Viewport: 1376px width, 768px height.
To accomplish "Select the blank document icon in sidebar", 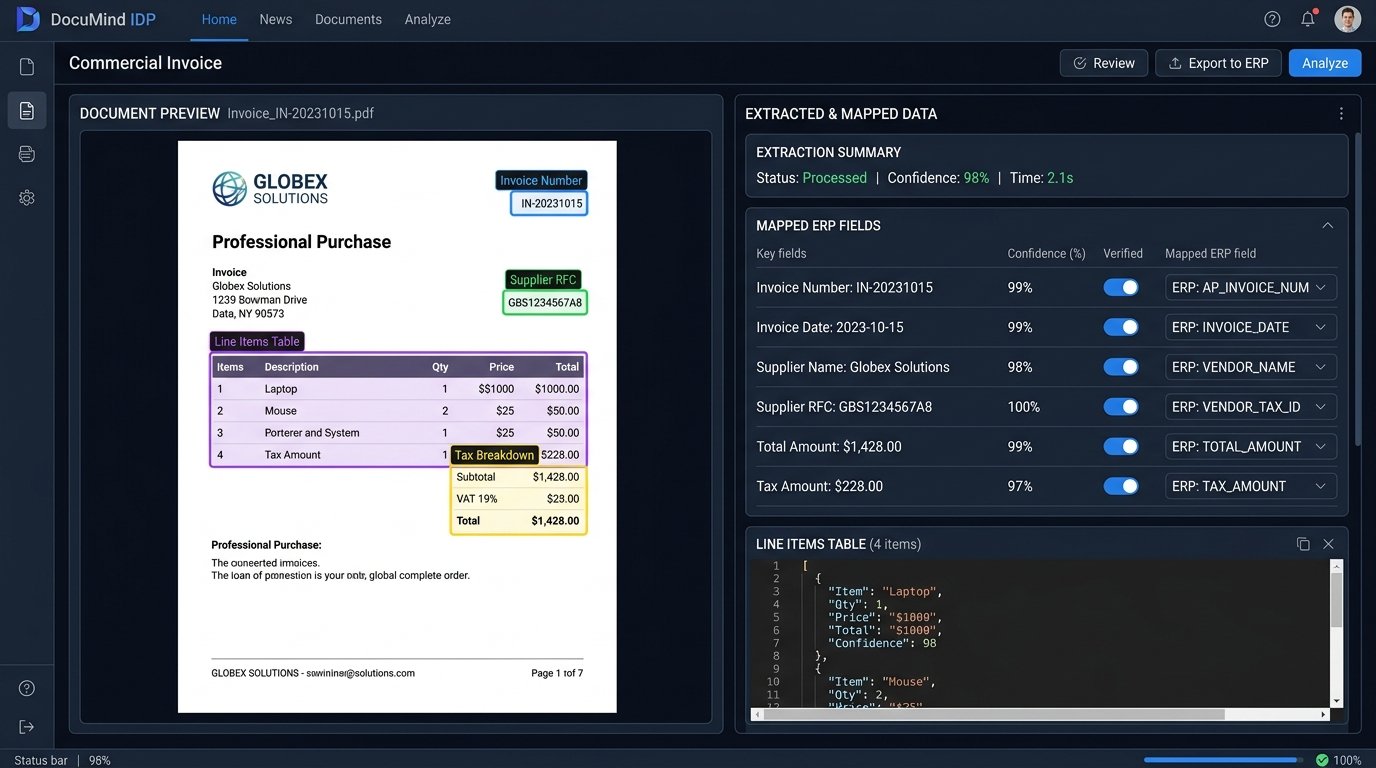I will click(27, 67).
